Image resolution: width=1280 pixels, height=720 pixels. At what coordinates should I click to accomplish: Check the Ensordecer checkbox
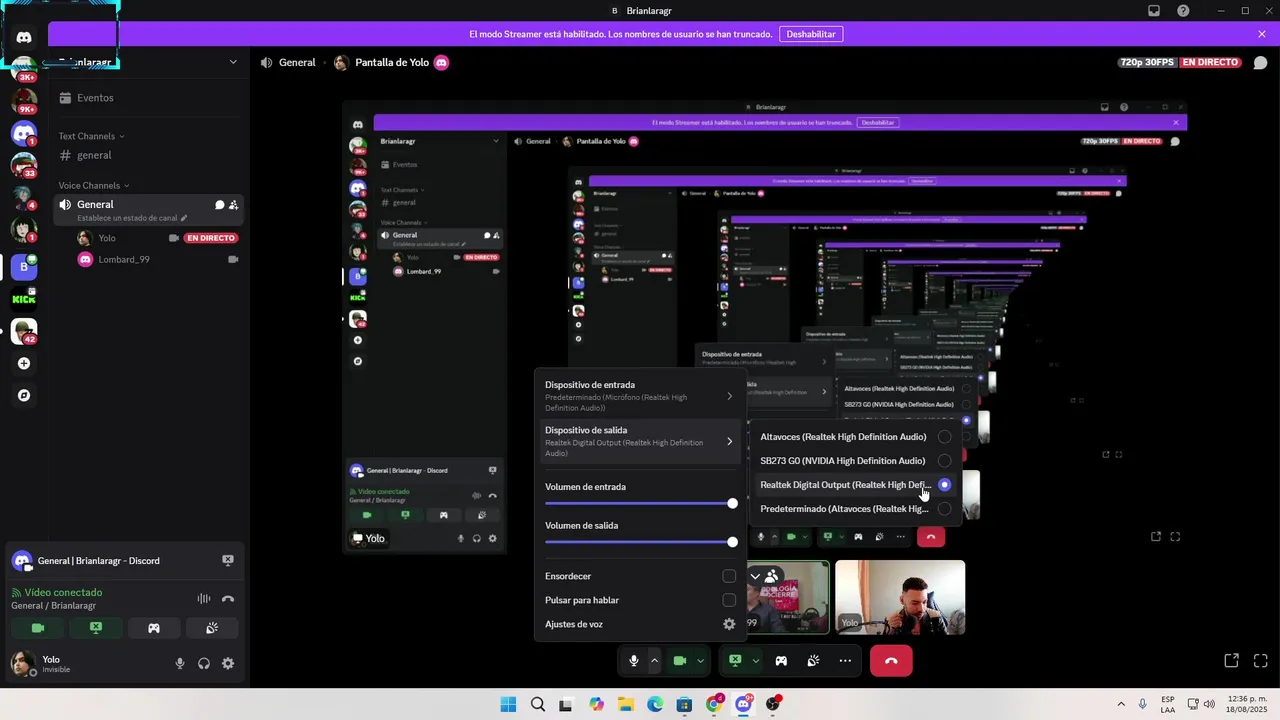729,576
